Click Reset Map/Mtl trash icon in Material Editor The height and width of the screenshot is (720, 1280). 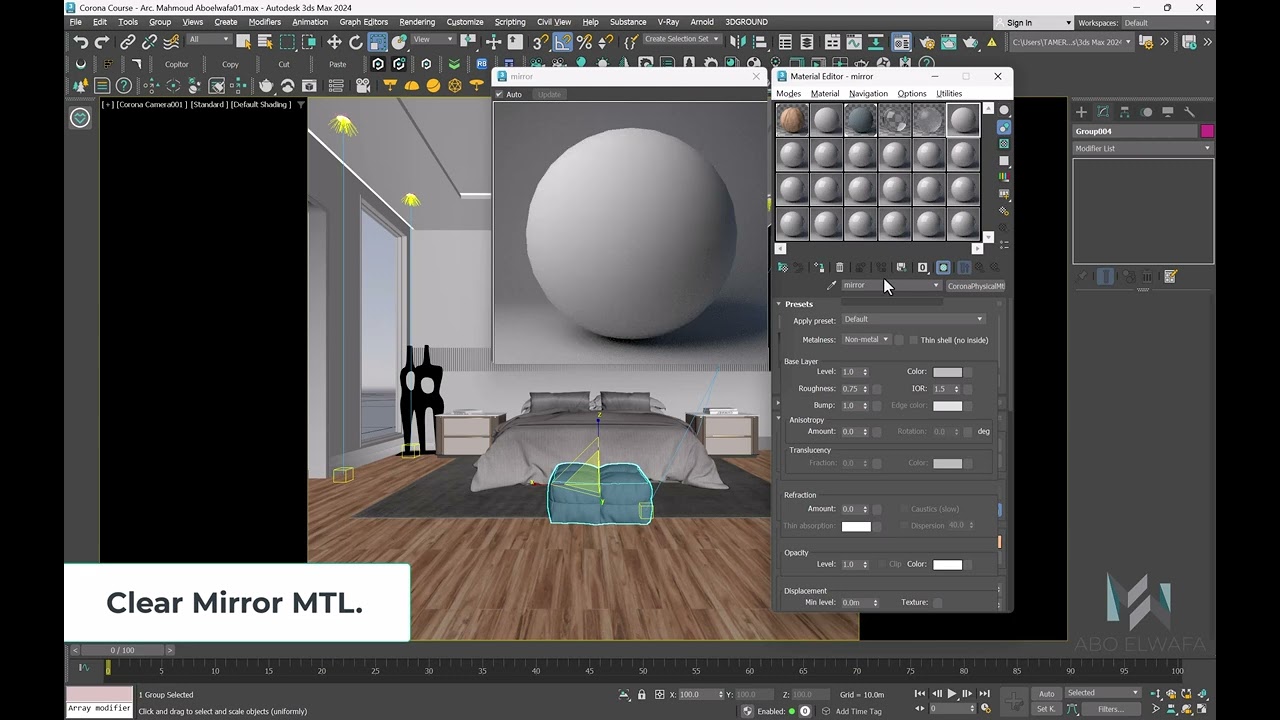click(x=840, y=267)
